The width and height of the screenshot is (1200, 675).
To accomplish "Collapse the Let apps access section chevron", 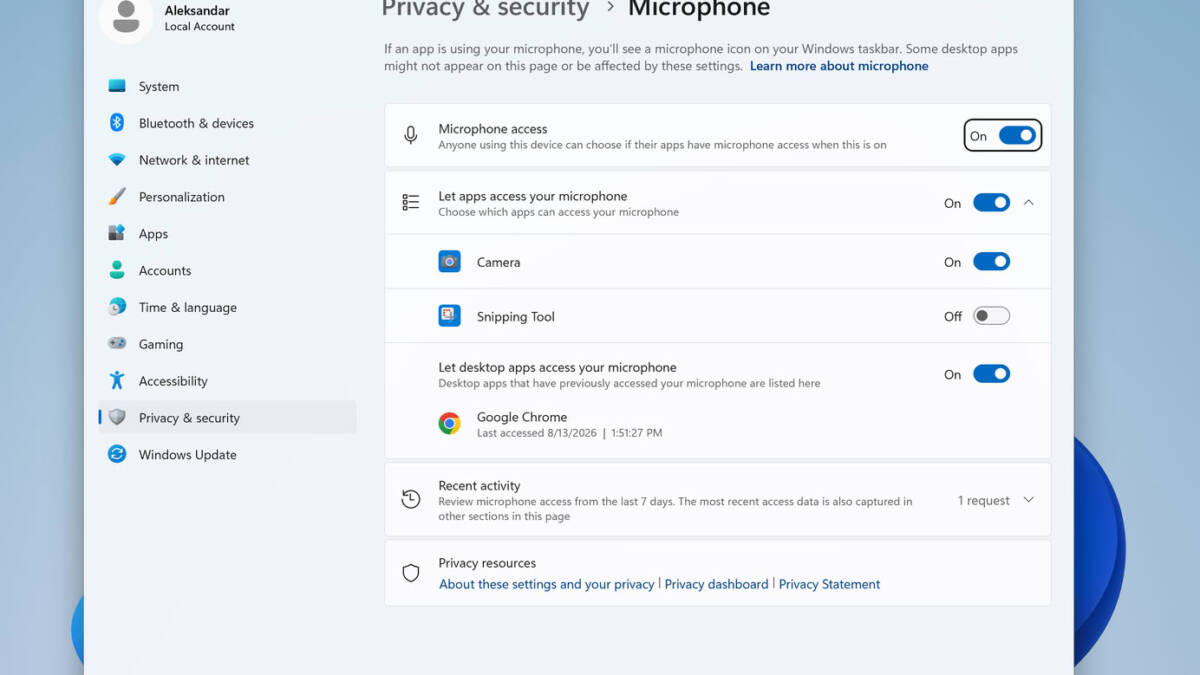I will [1029, 203].
